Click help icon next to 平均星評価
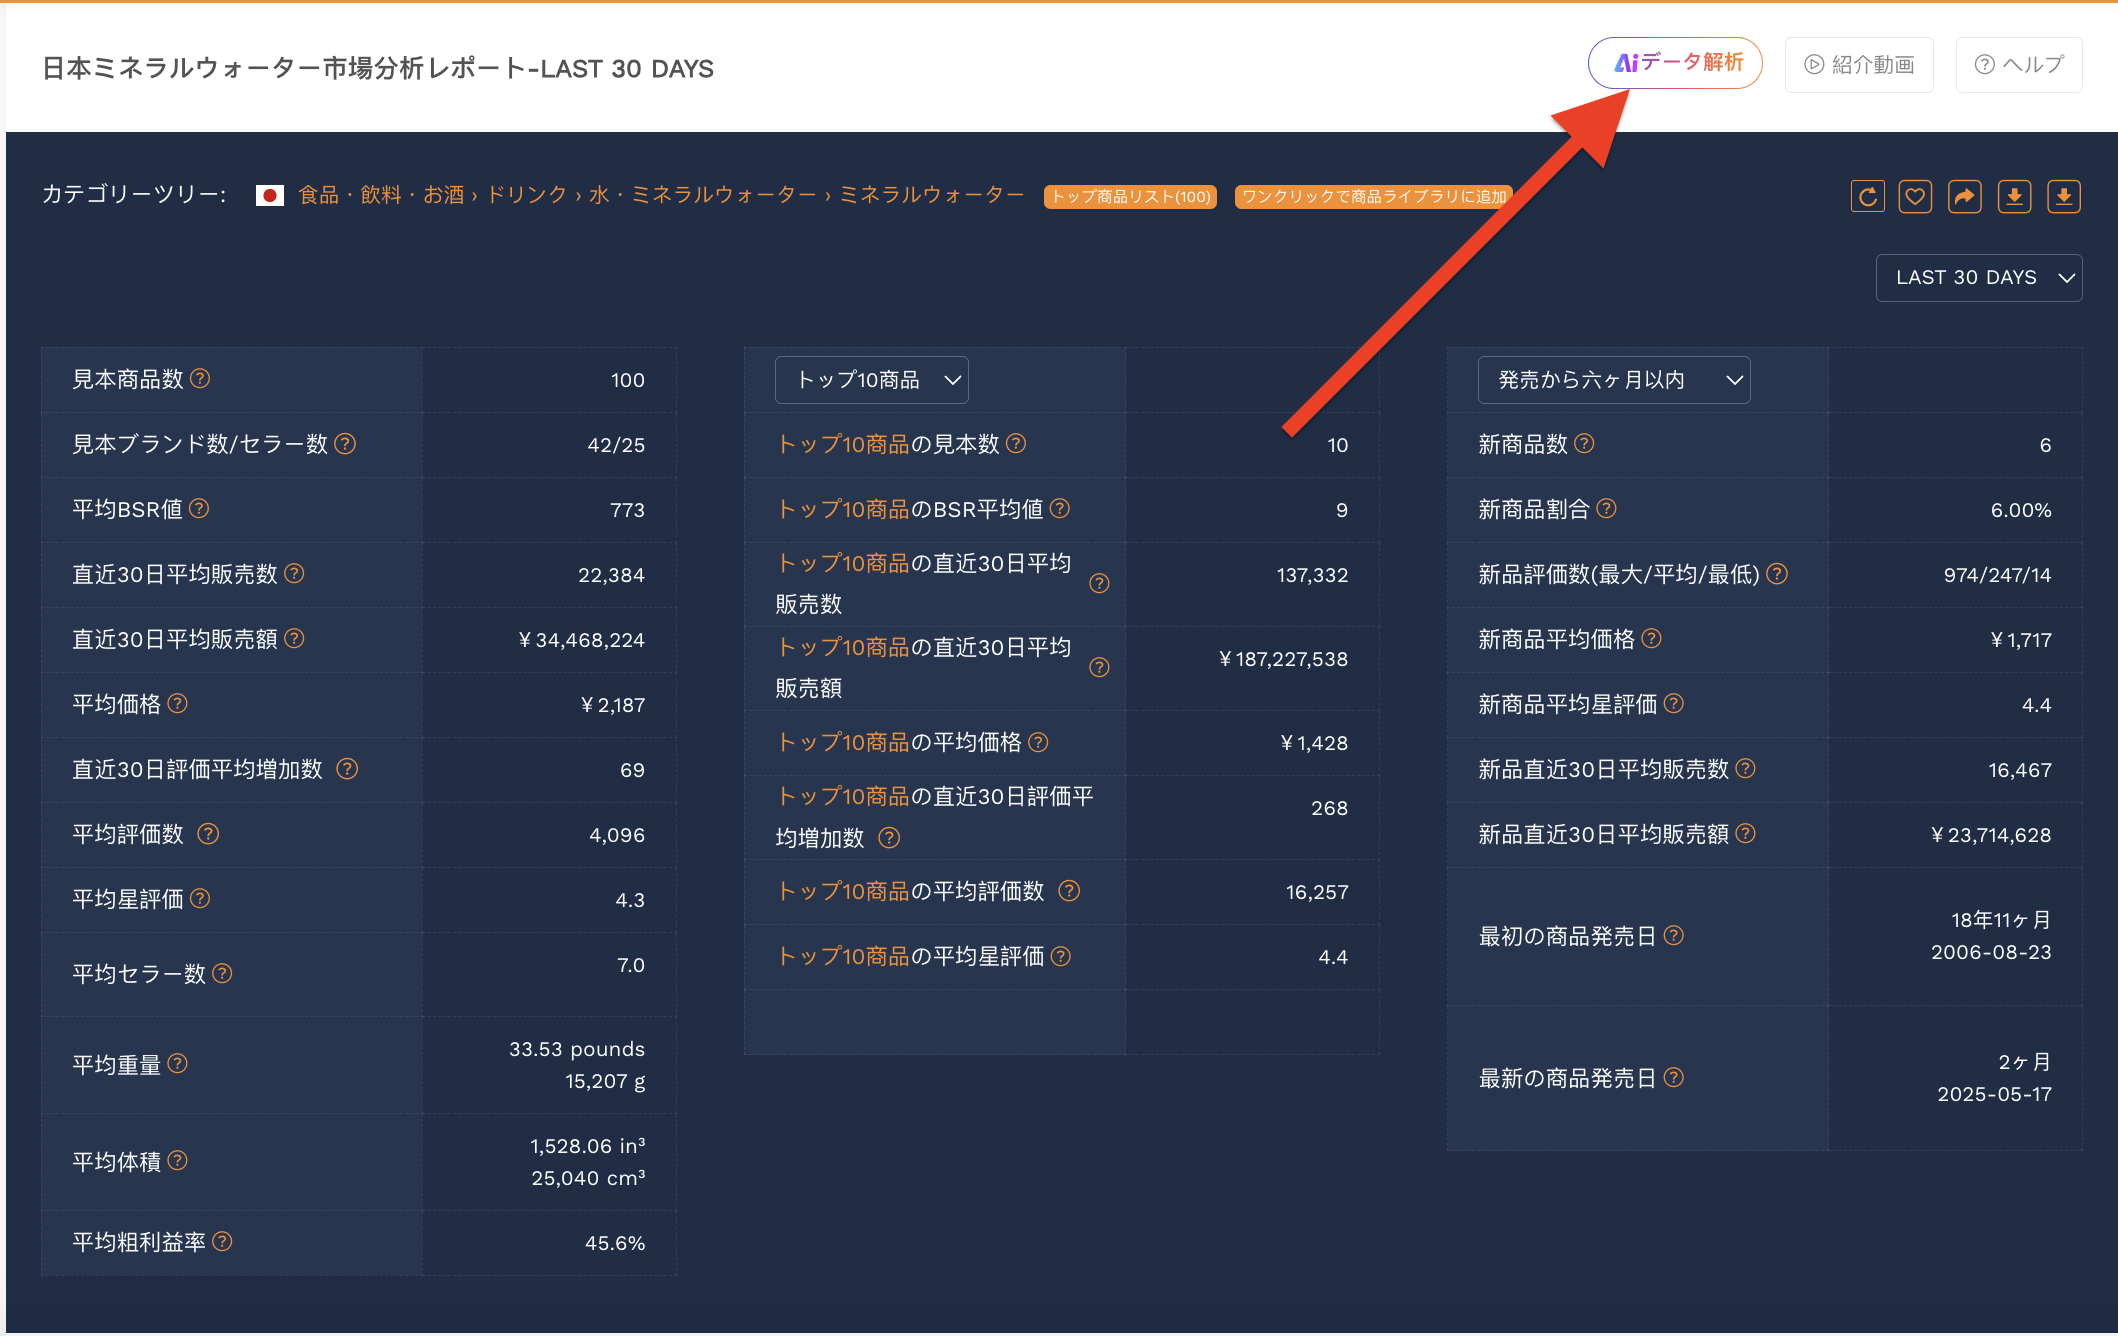 tap(200, 898)
